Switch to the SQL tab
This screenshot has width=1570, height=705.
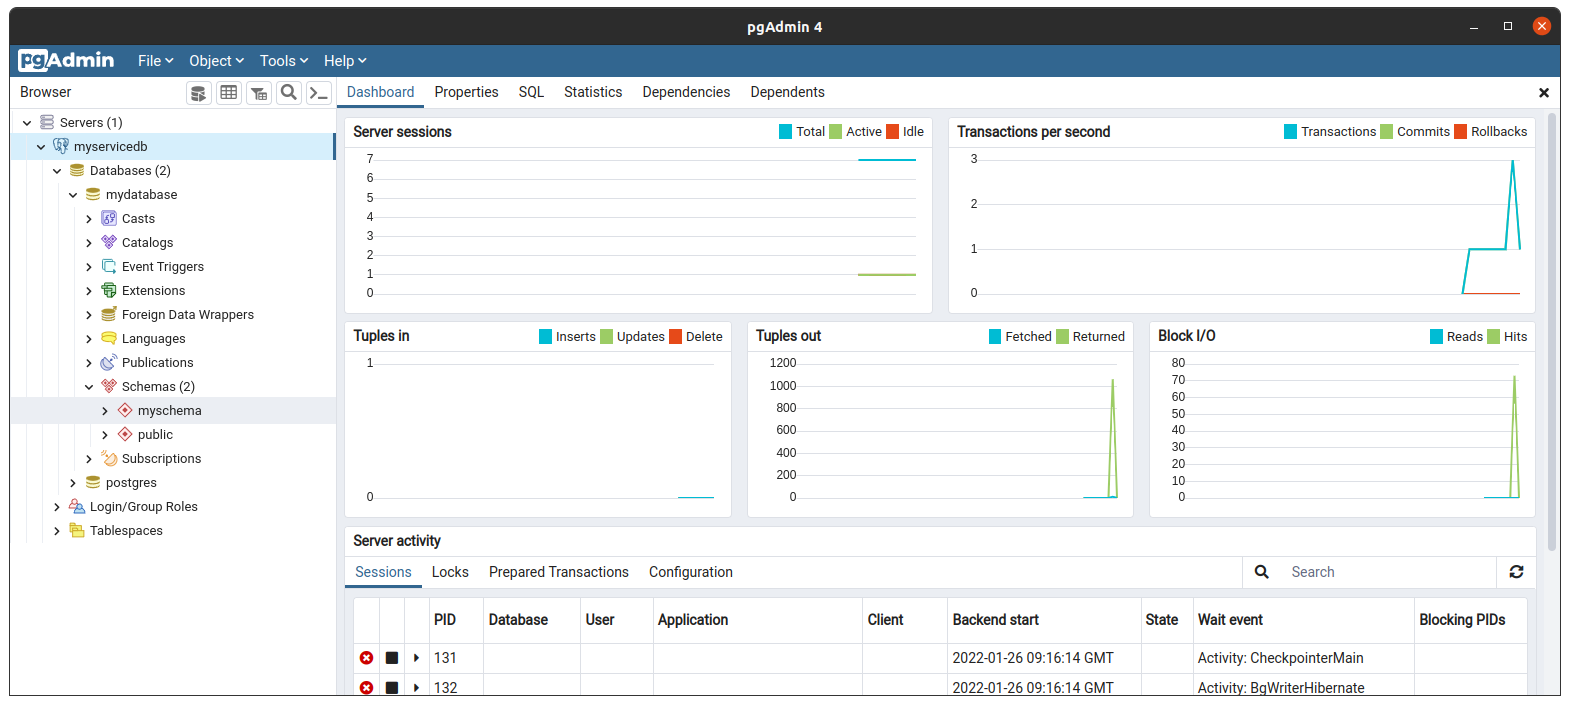[531, 92]
